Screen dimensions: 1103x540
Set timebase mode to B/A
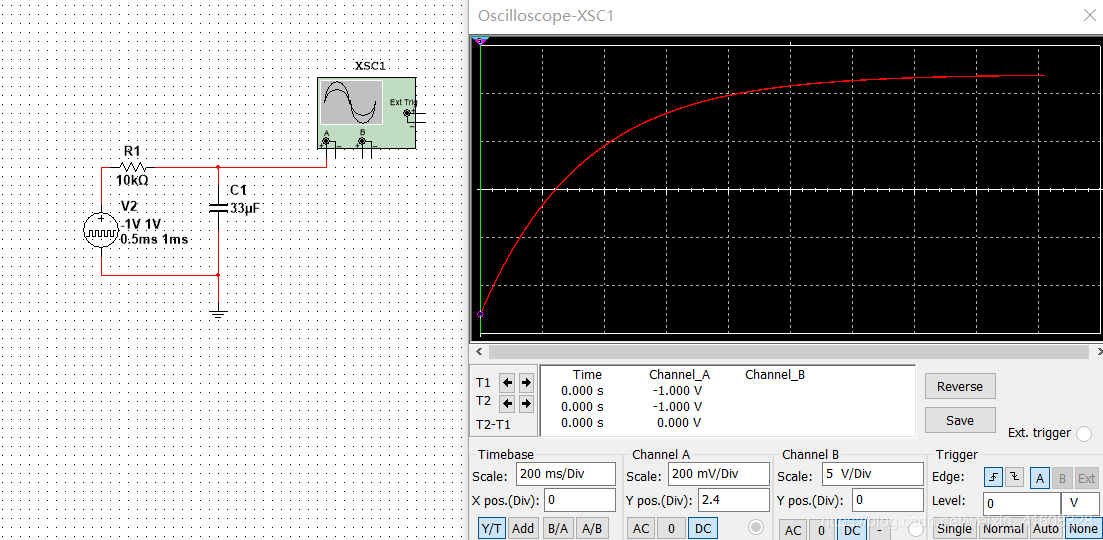[558, 529]
